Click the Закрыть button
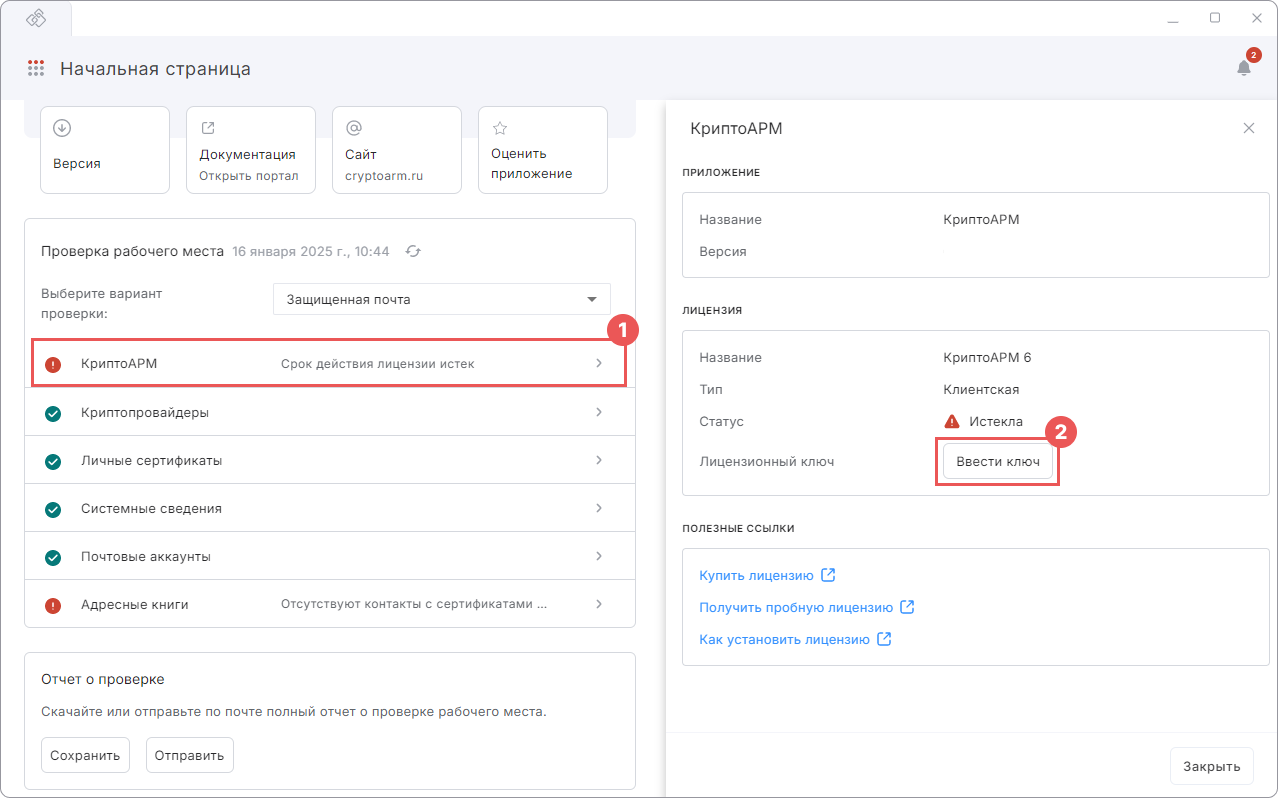1278x798 pixels. 1212,766
